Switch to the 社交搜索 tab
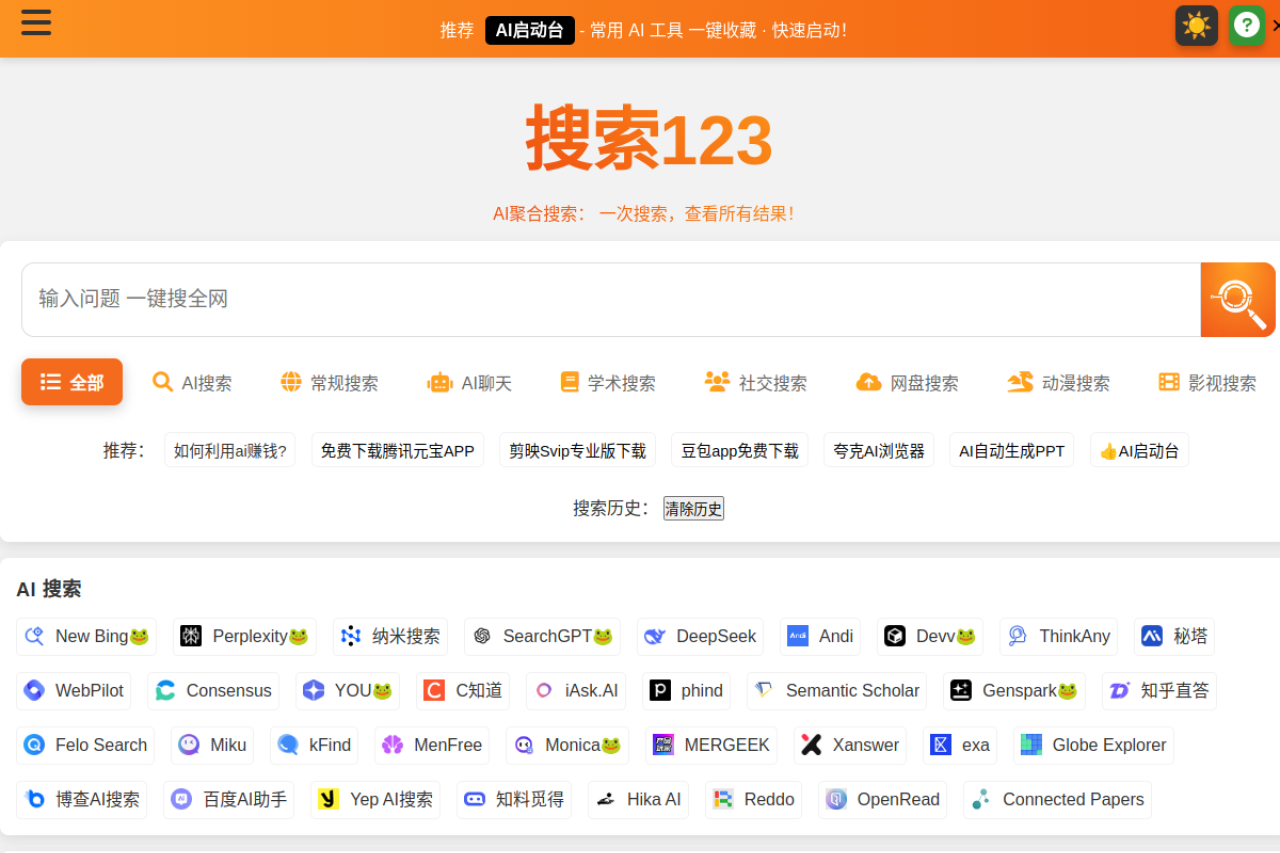This screenshot has width=1280, height=853. 755,382
